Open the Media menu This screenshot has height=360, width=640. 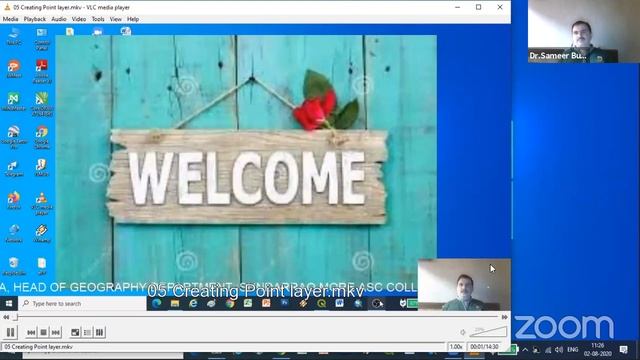point(10,19)
